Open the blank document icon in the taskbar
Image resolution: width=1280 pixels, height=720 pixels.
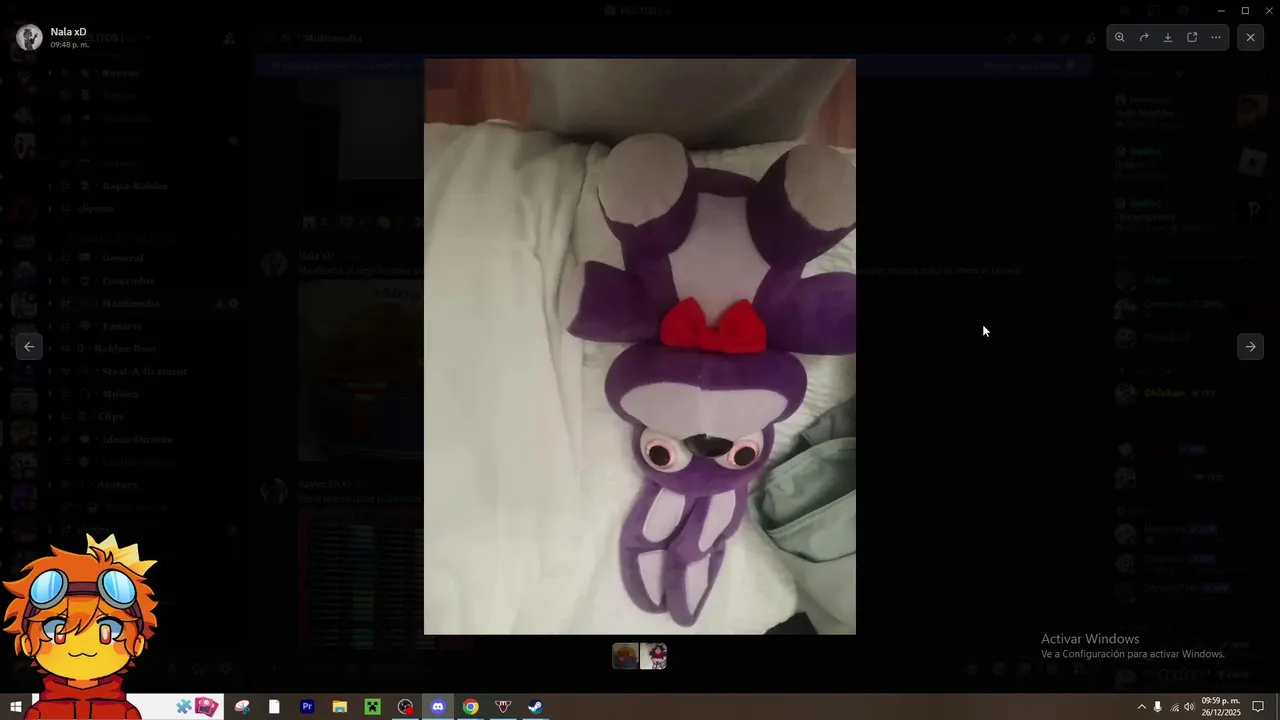pyautogui.click(x=274, y=707)
